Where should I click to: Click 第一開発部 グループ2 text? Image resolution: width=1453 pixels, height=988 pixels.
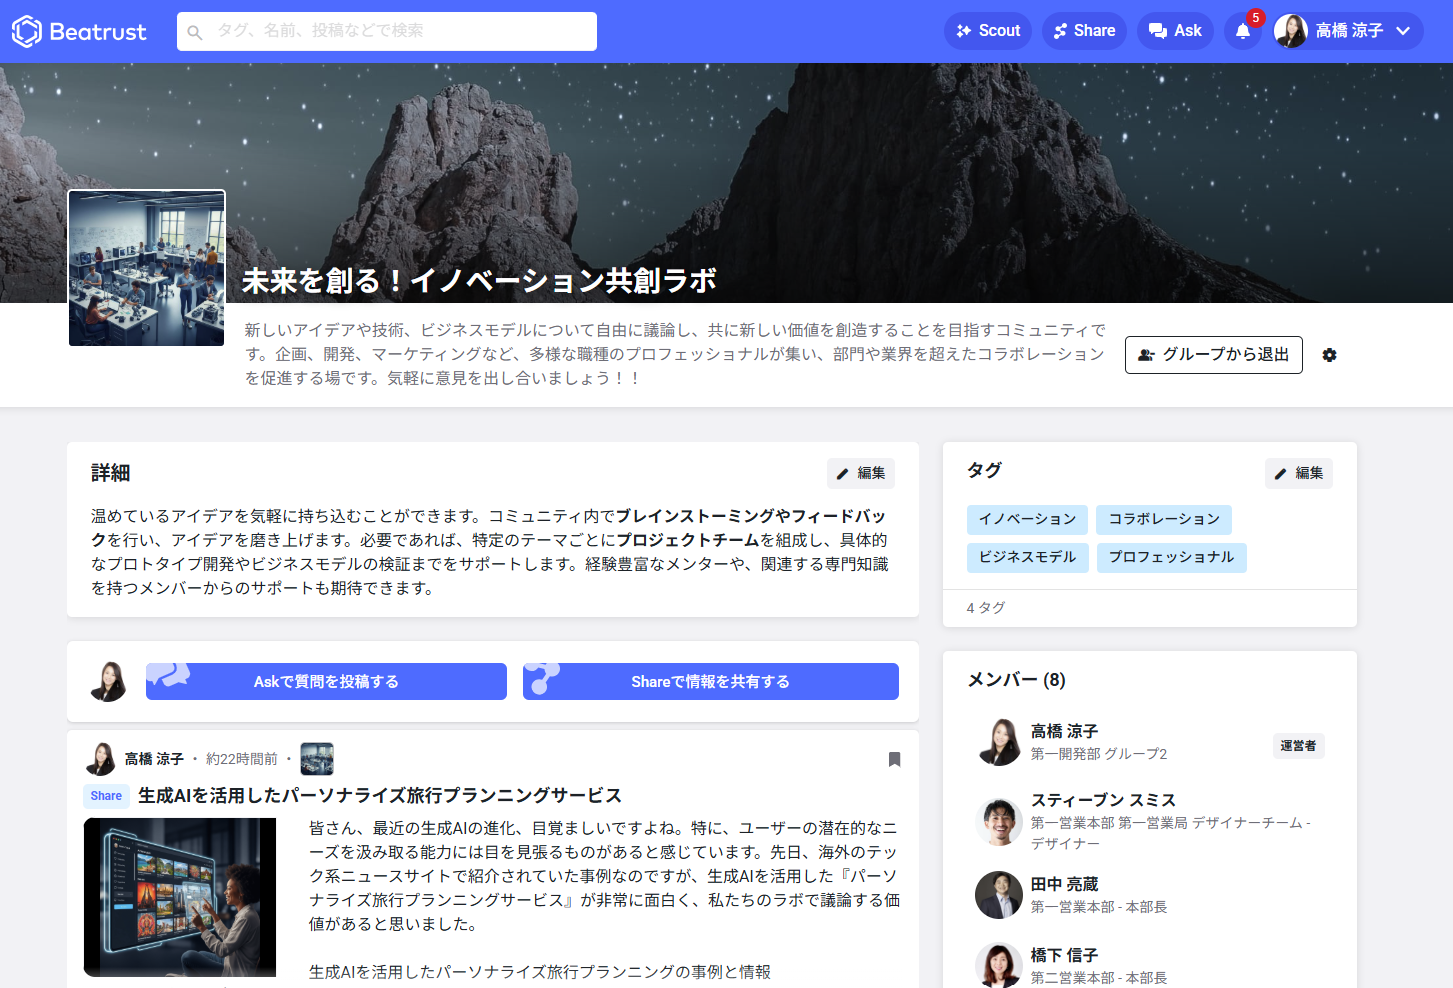click(x=1099, y=754)
